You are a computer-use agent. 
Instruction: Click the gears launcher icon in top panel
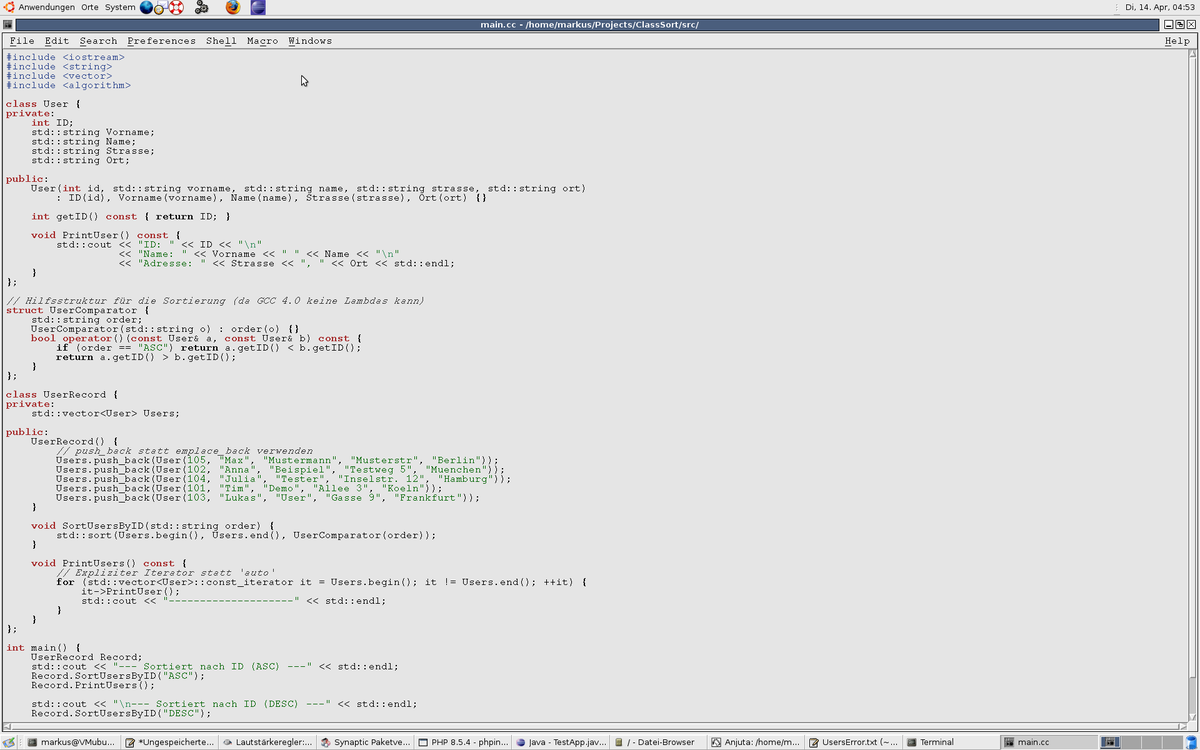pyautogui.click(x=201, y=7)
